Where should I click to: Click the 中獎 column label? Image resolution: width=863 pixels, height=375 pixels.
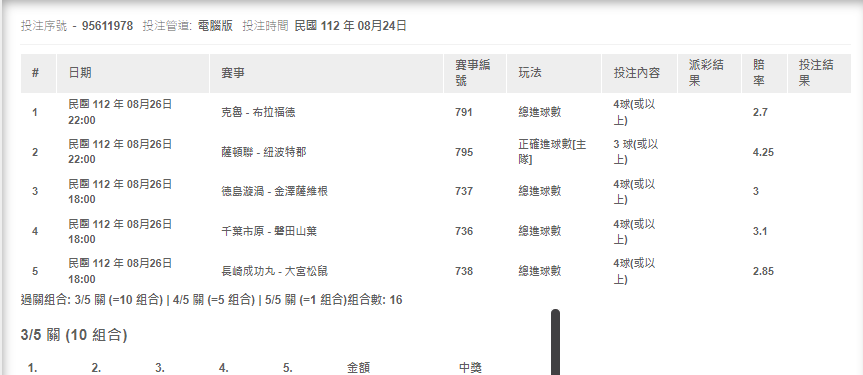(x=471, y=368)
